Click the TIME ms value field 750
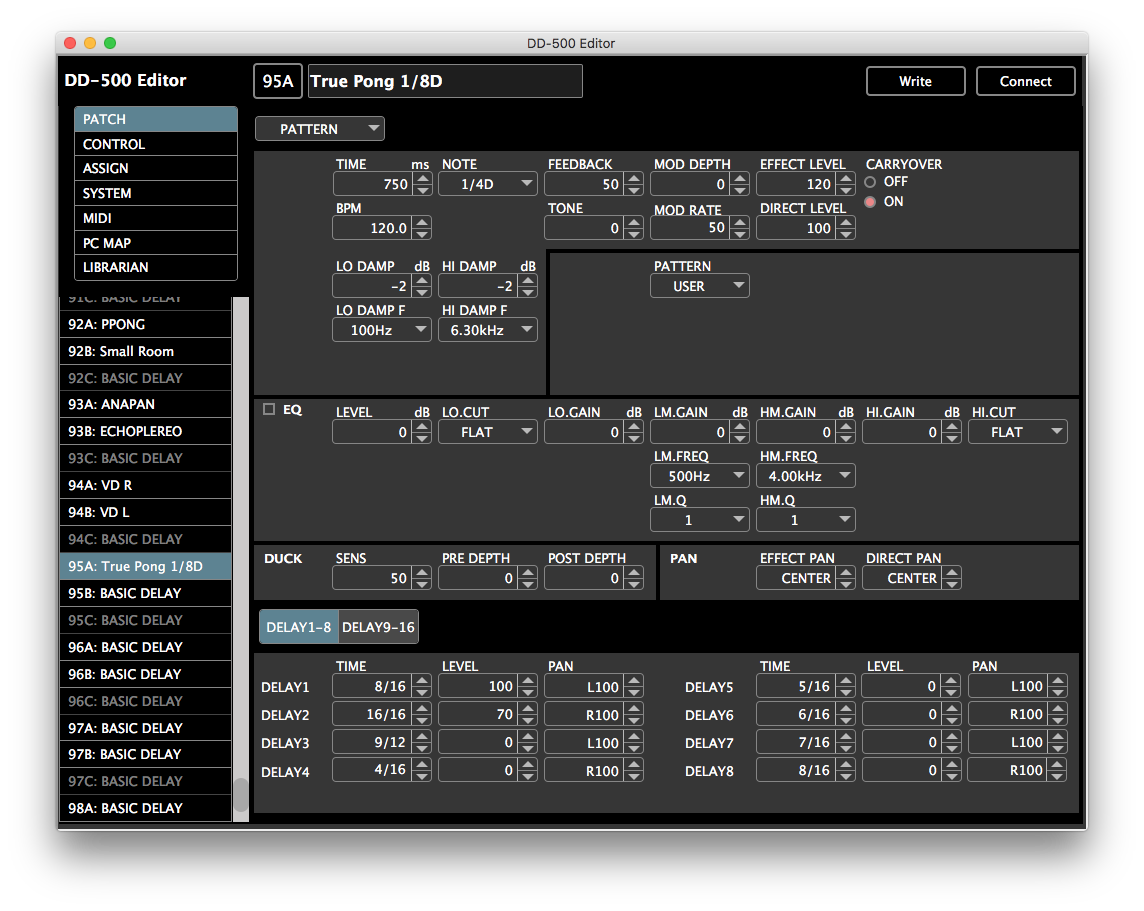 coord(372,184)
